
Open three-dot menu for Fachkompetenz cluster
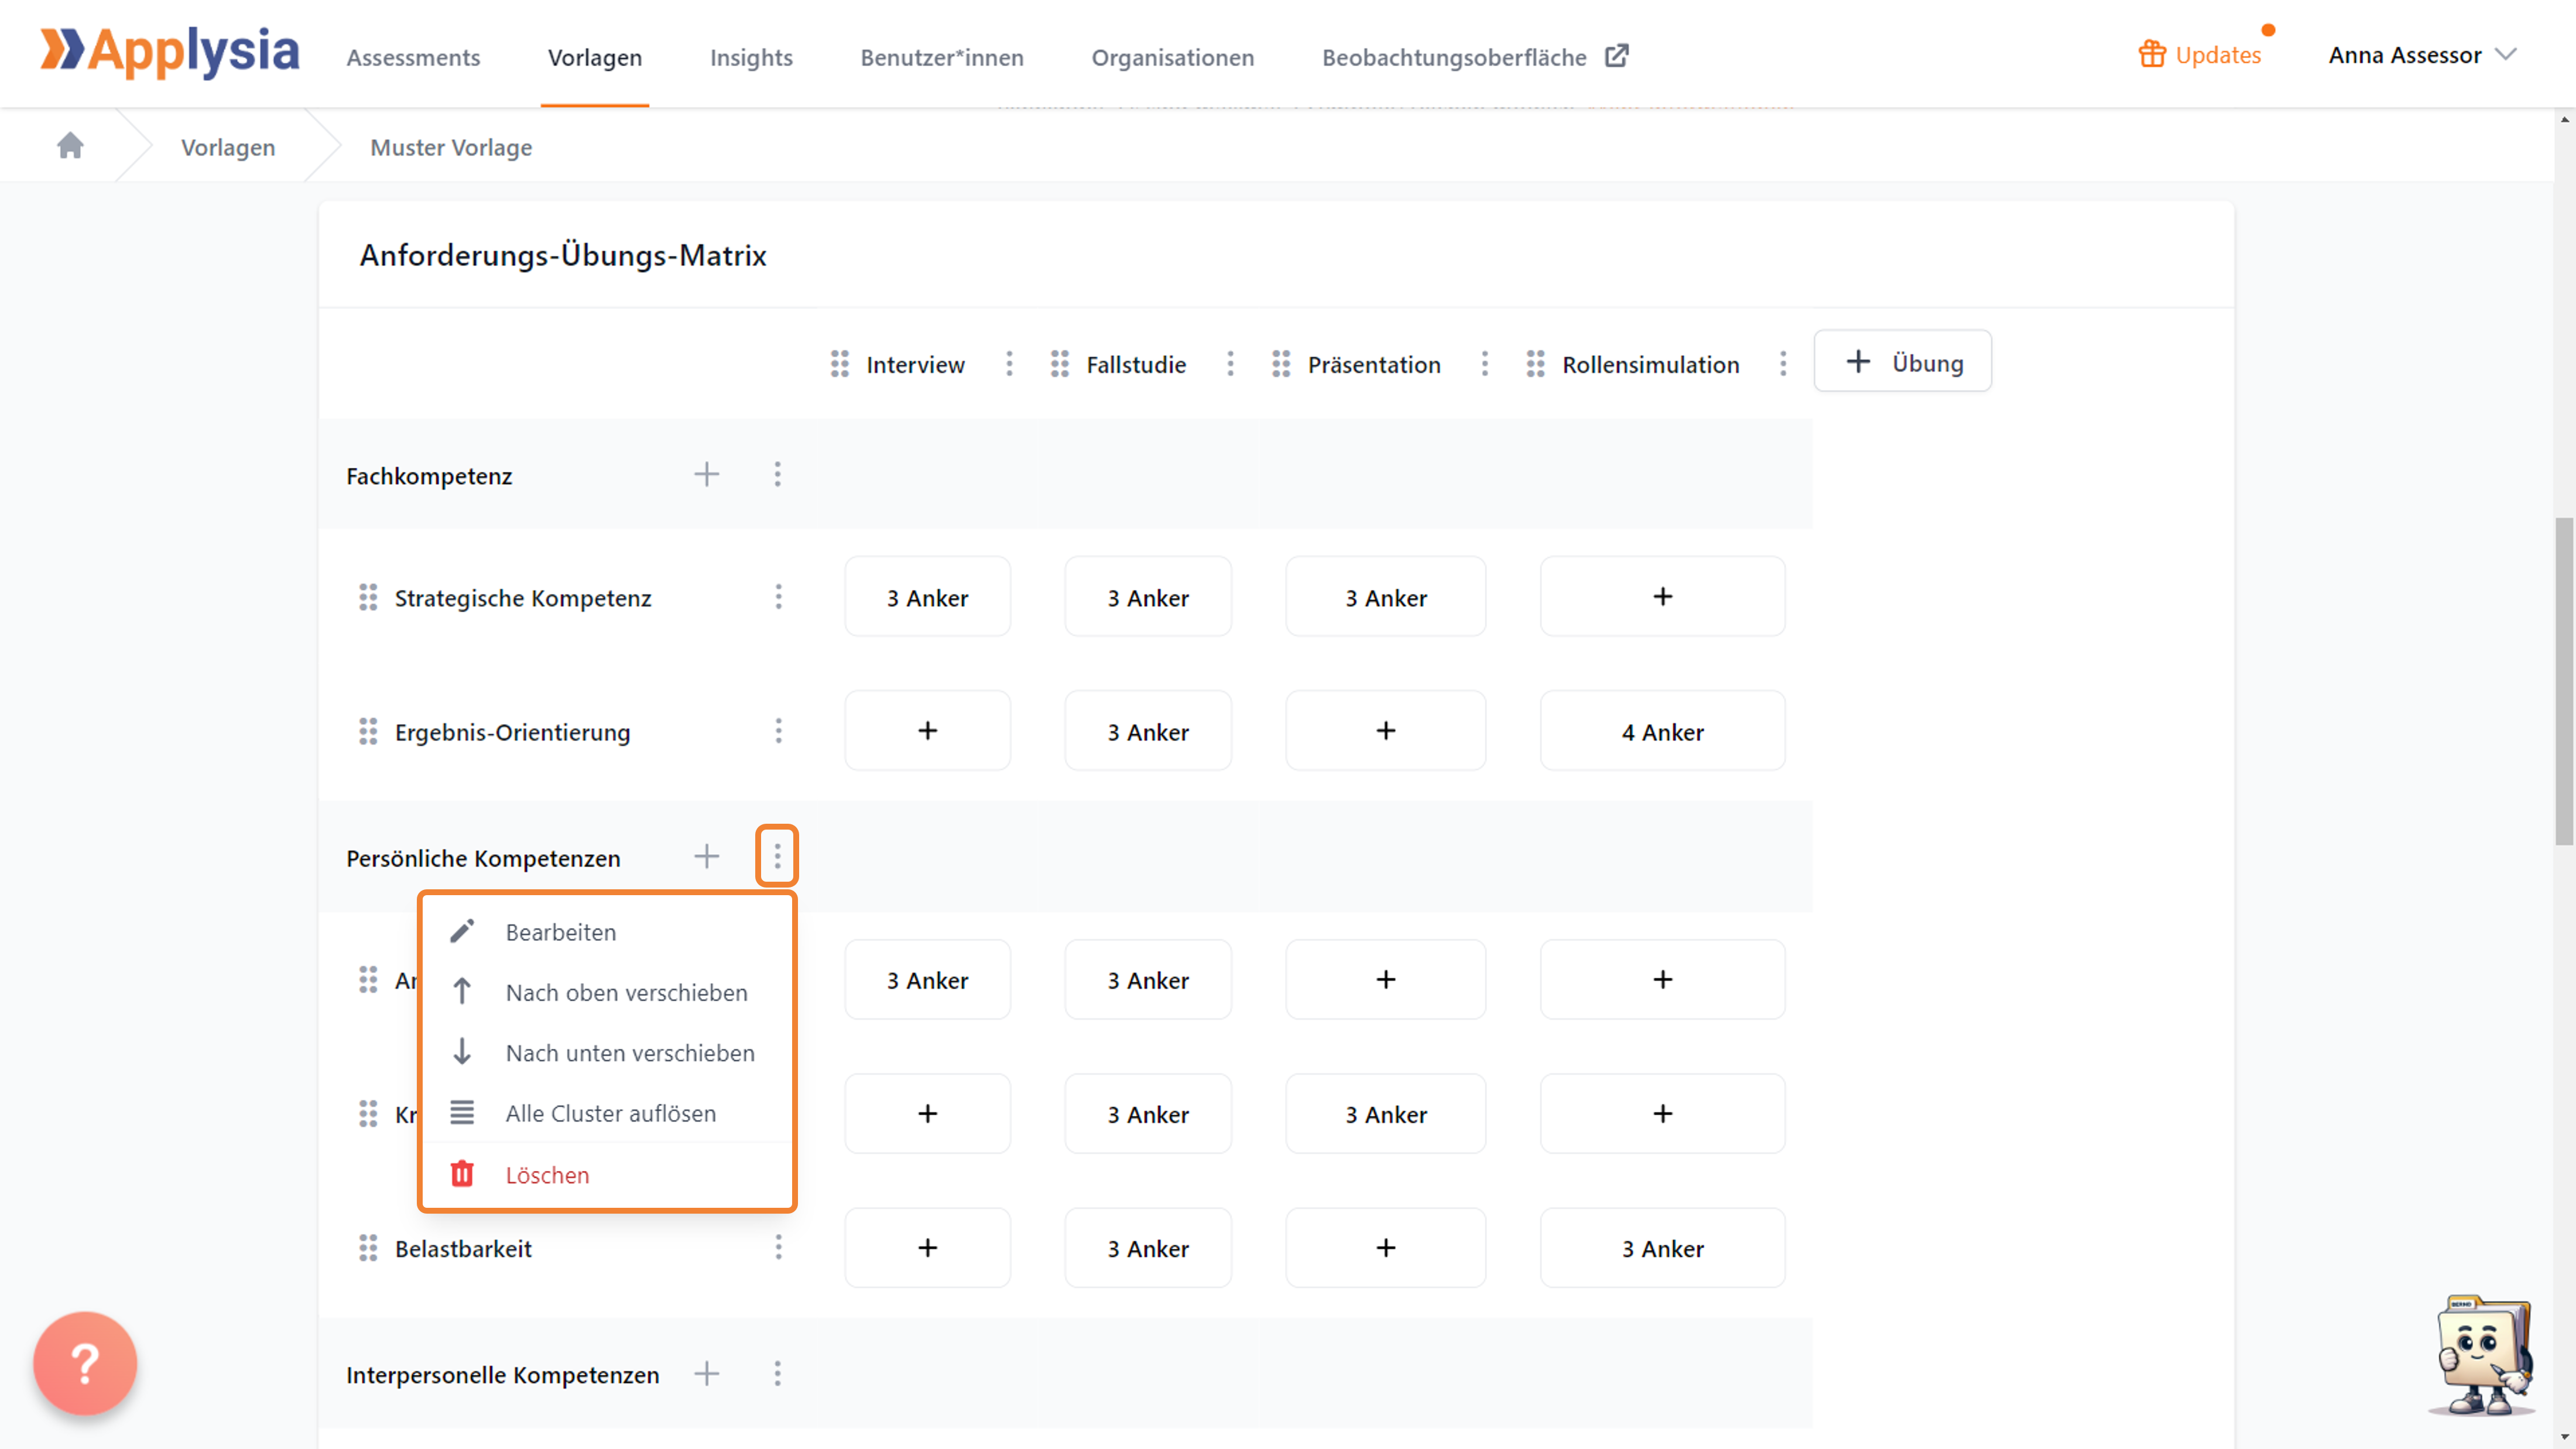[x=777, y=474]
